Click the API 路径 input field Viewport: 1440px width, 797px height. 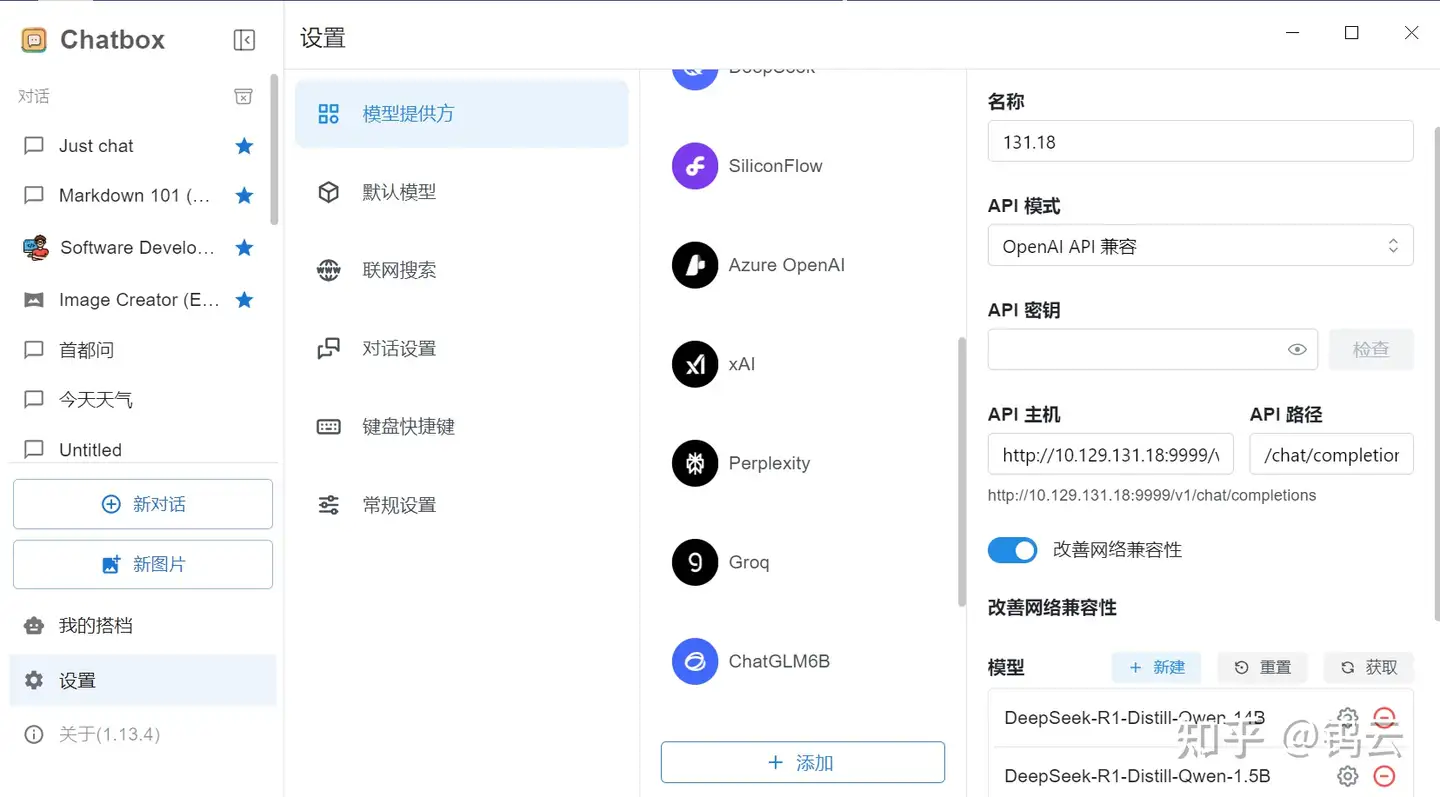point(1332,454)
